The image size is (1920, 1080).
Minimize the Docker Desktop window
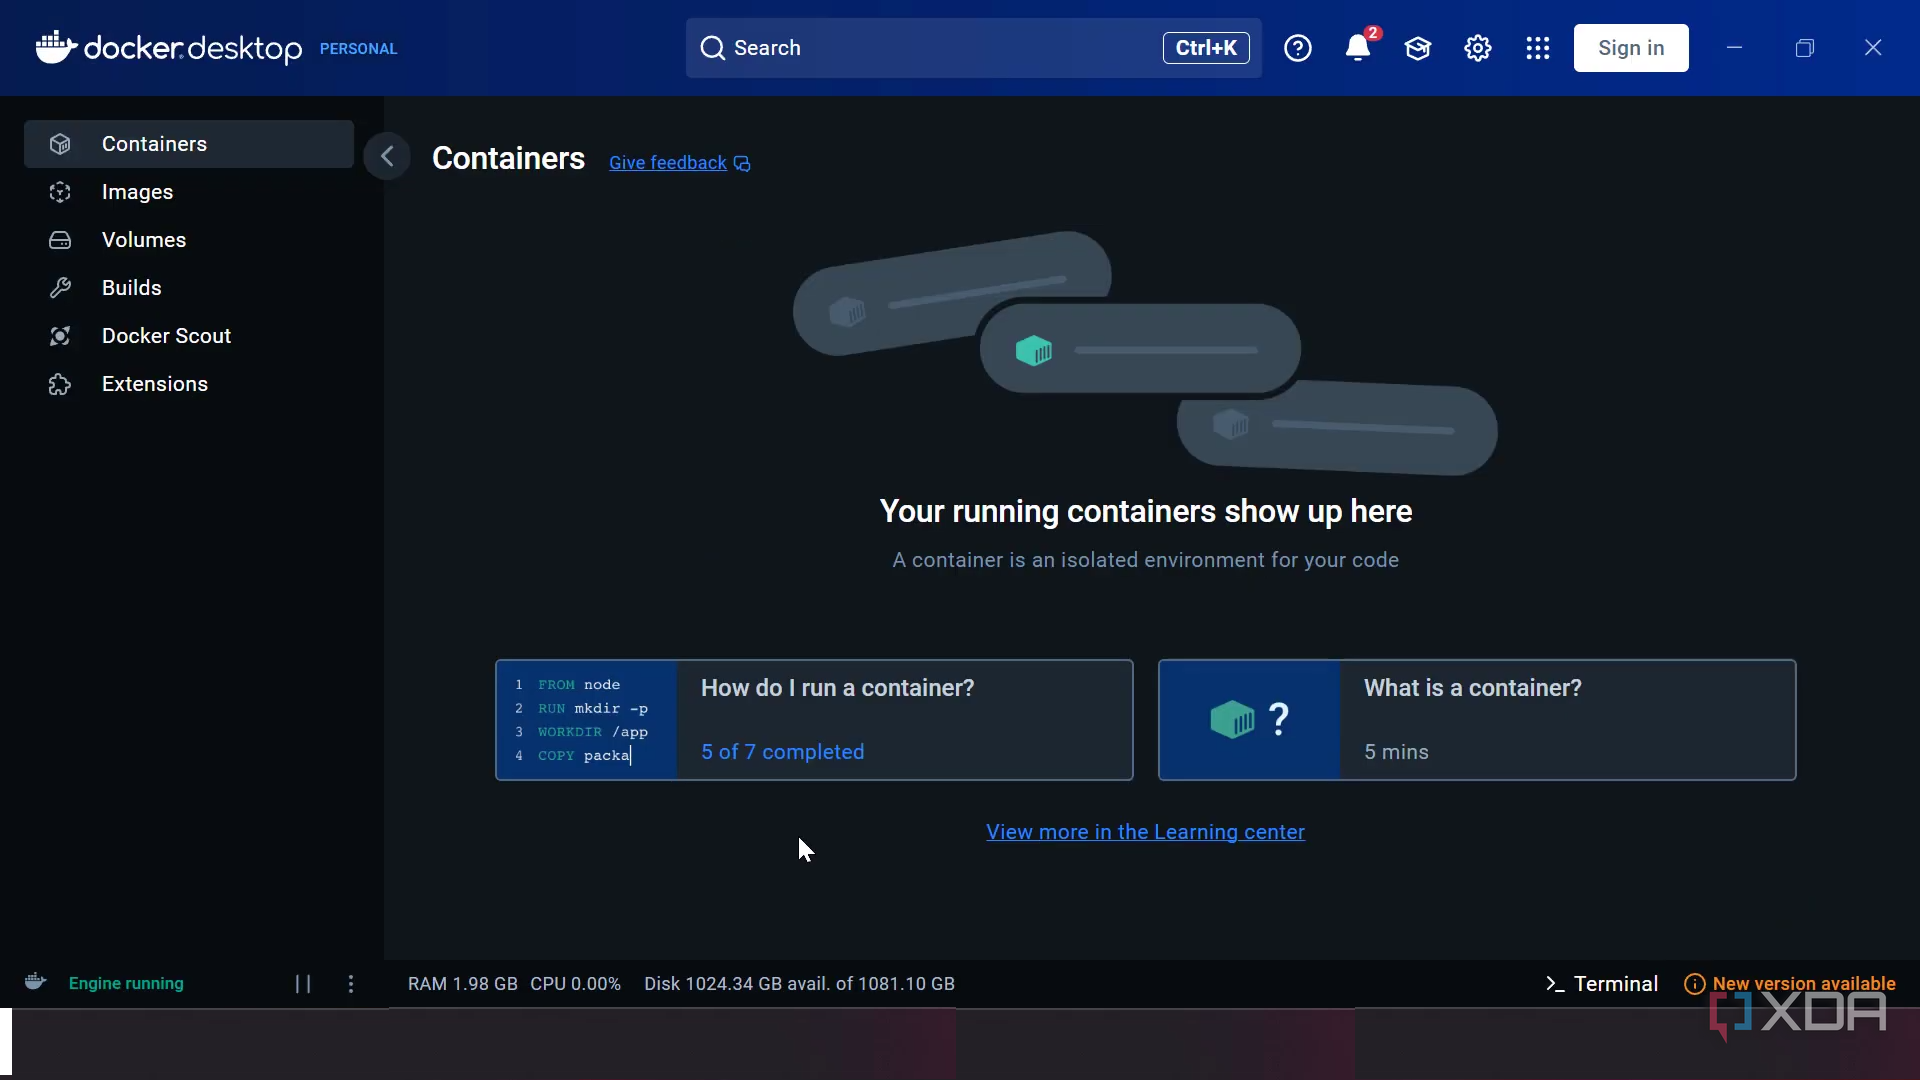(x=1735, y=48)
